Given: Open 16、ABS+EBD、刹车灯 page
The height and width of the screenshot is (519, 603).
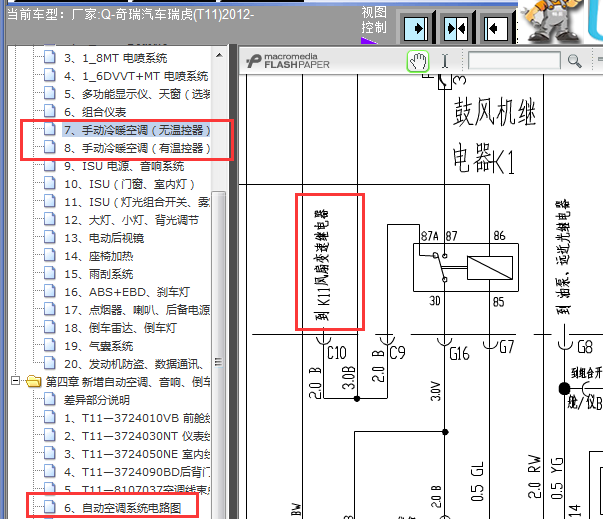Looking at the screenshot, I should click(x=127, y=292).
